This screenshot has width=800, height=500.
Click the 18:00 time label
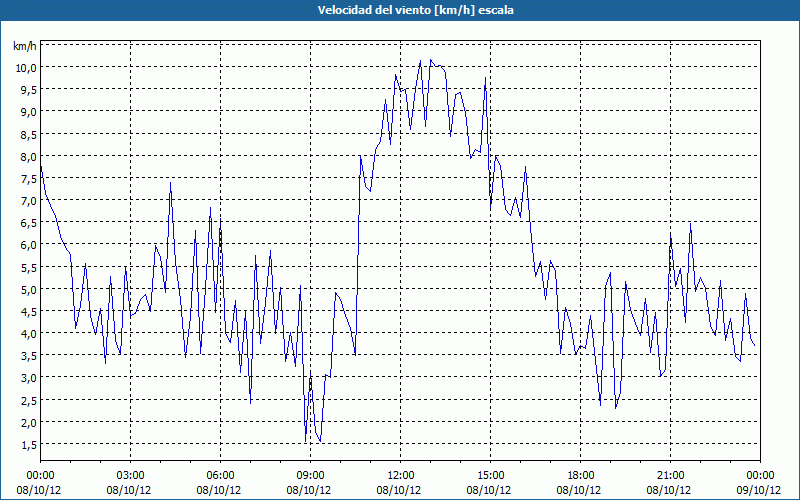[580, 476]
